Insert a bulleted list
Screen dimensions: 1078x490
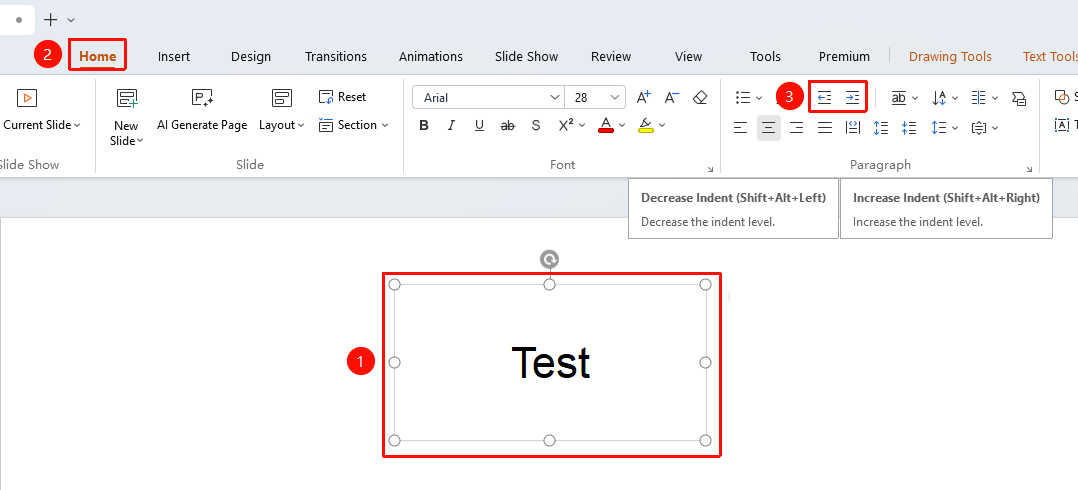[x=742, y=98]
